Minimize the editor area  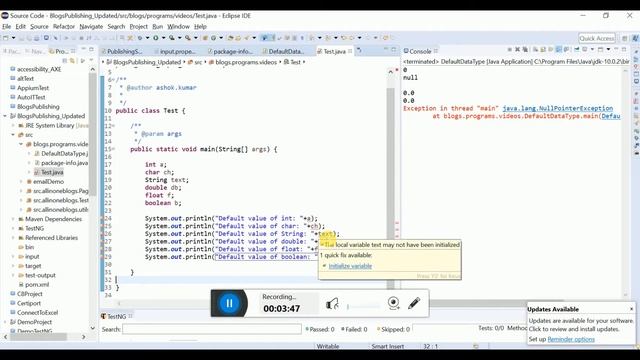(x=385, y=49)
